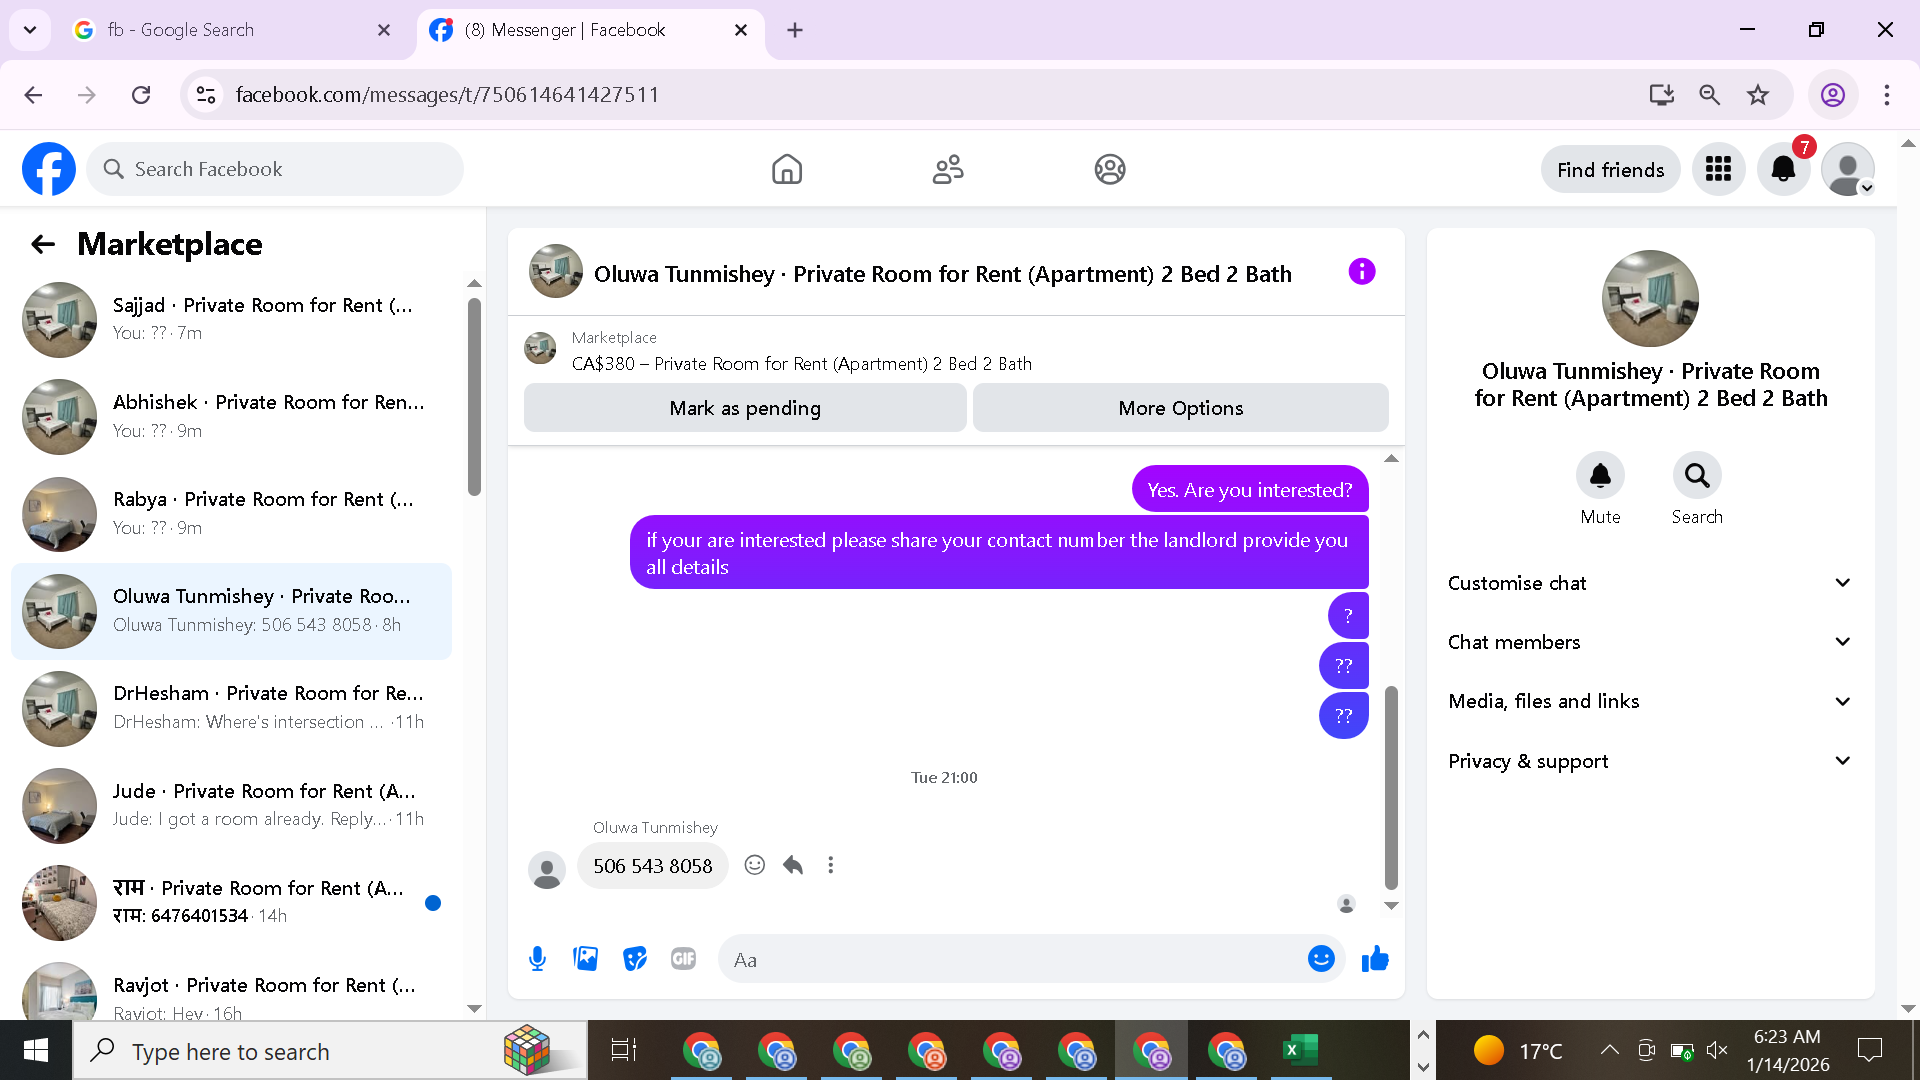Click the More Options button

(1180, 408)
